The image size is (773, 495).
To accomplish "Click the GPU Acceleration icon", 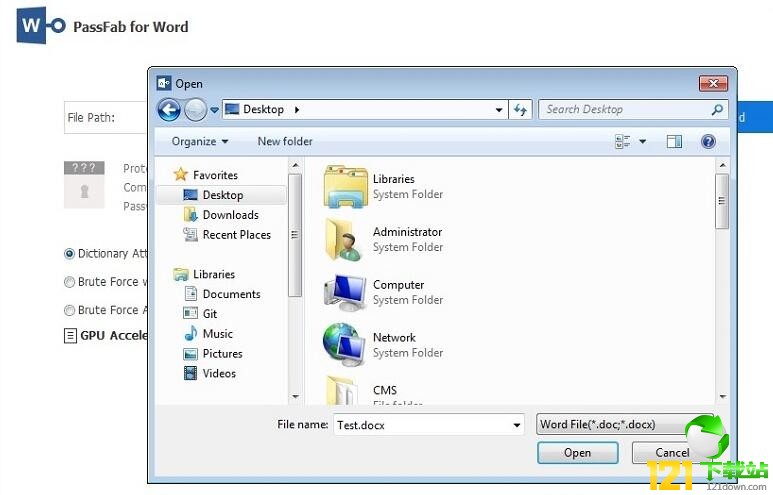I will click(x=70, y=336).
